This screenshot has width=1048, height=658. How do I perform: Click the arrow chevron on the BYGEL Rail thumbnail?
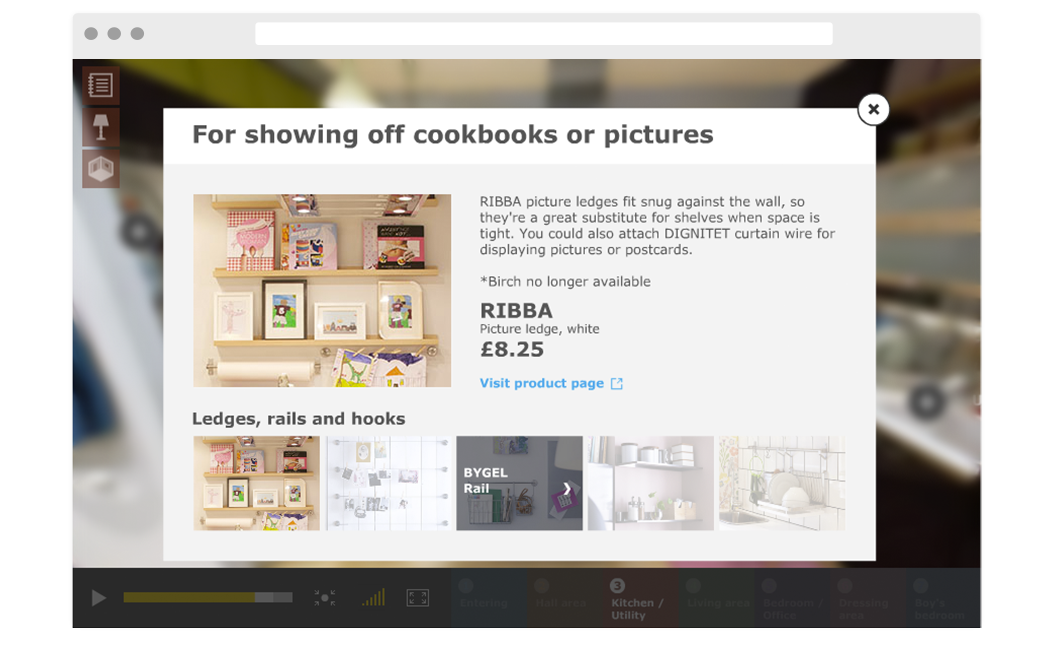[x=567, y=488]
